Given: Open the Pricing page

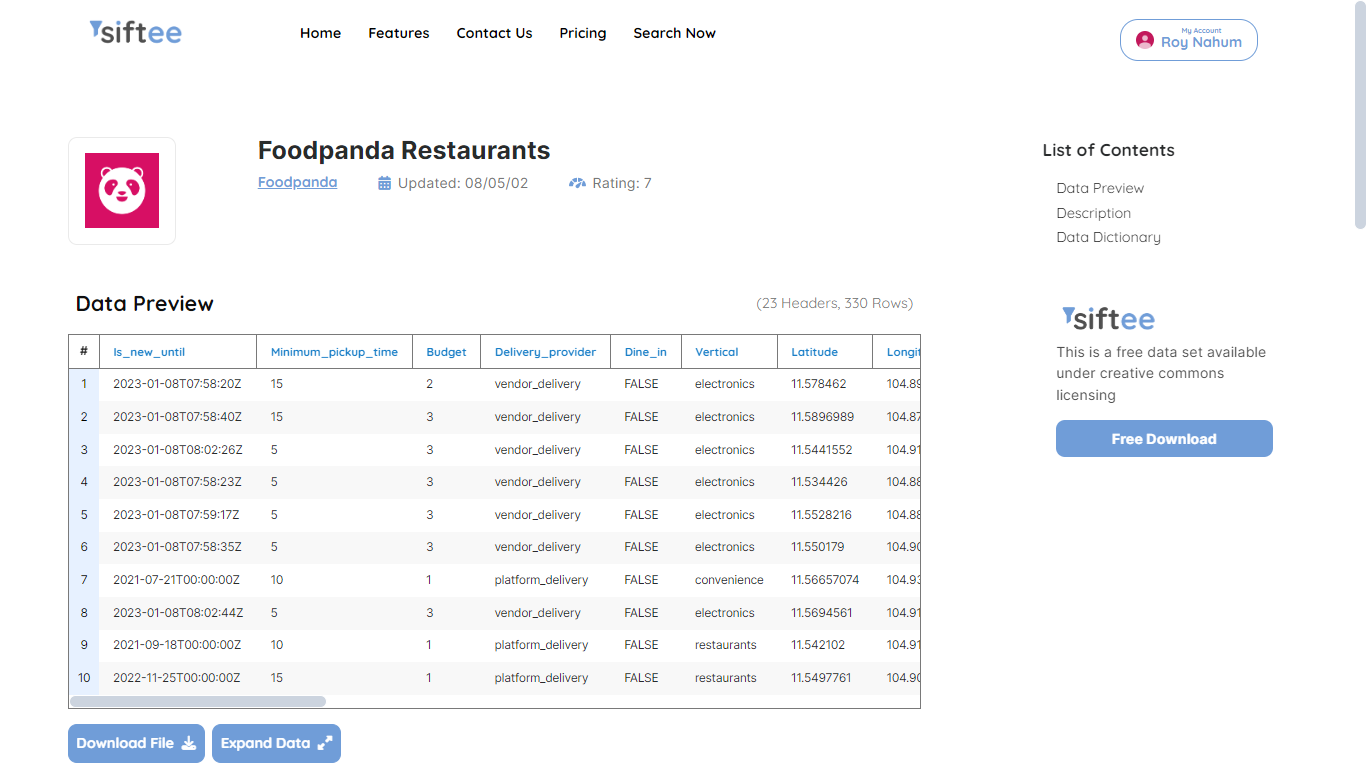Looking at the screenshot, I should pyautogui.click(x=583, y=33).
